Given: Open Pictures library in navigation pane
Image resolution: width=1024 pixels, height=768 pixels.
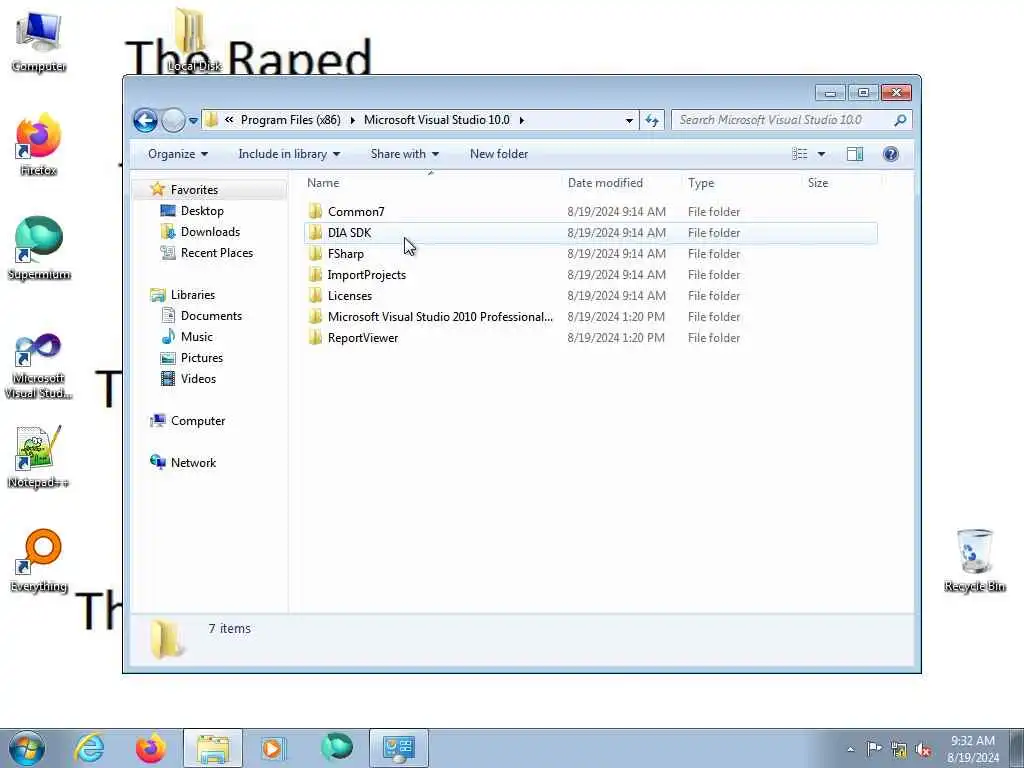Looking at the screenshot, I should coord(201,358).
